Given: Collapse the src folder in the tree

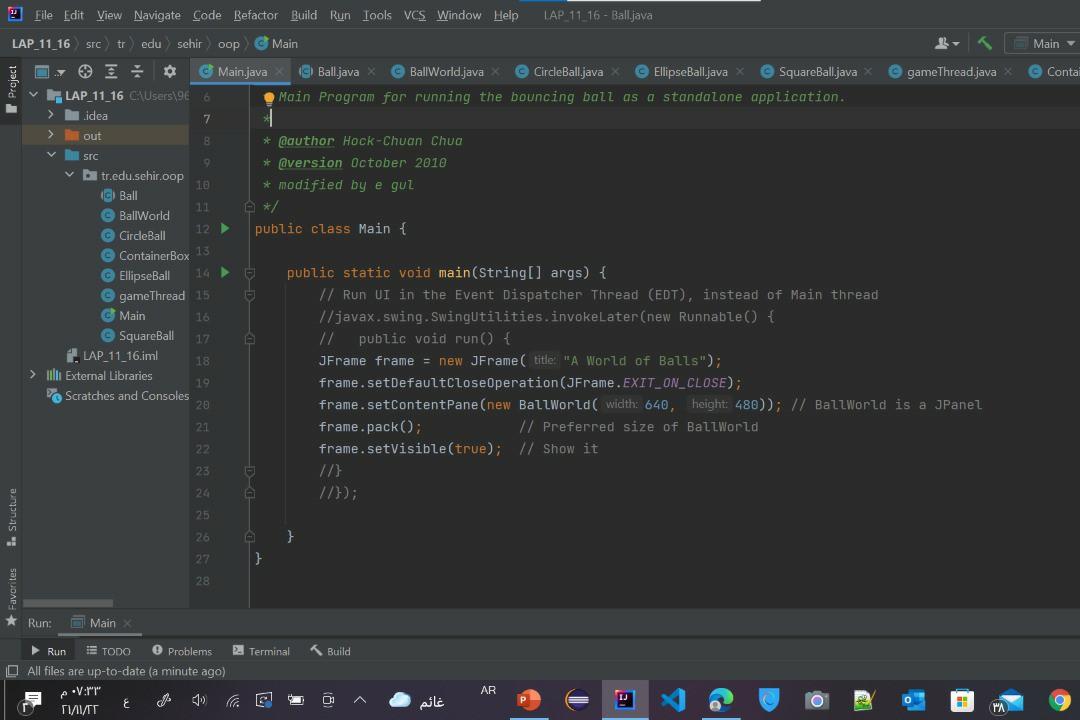Looking at the screenshot, I should click(51, 155).
